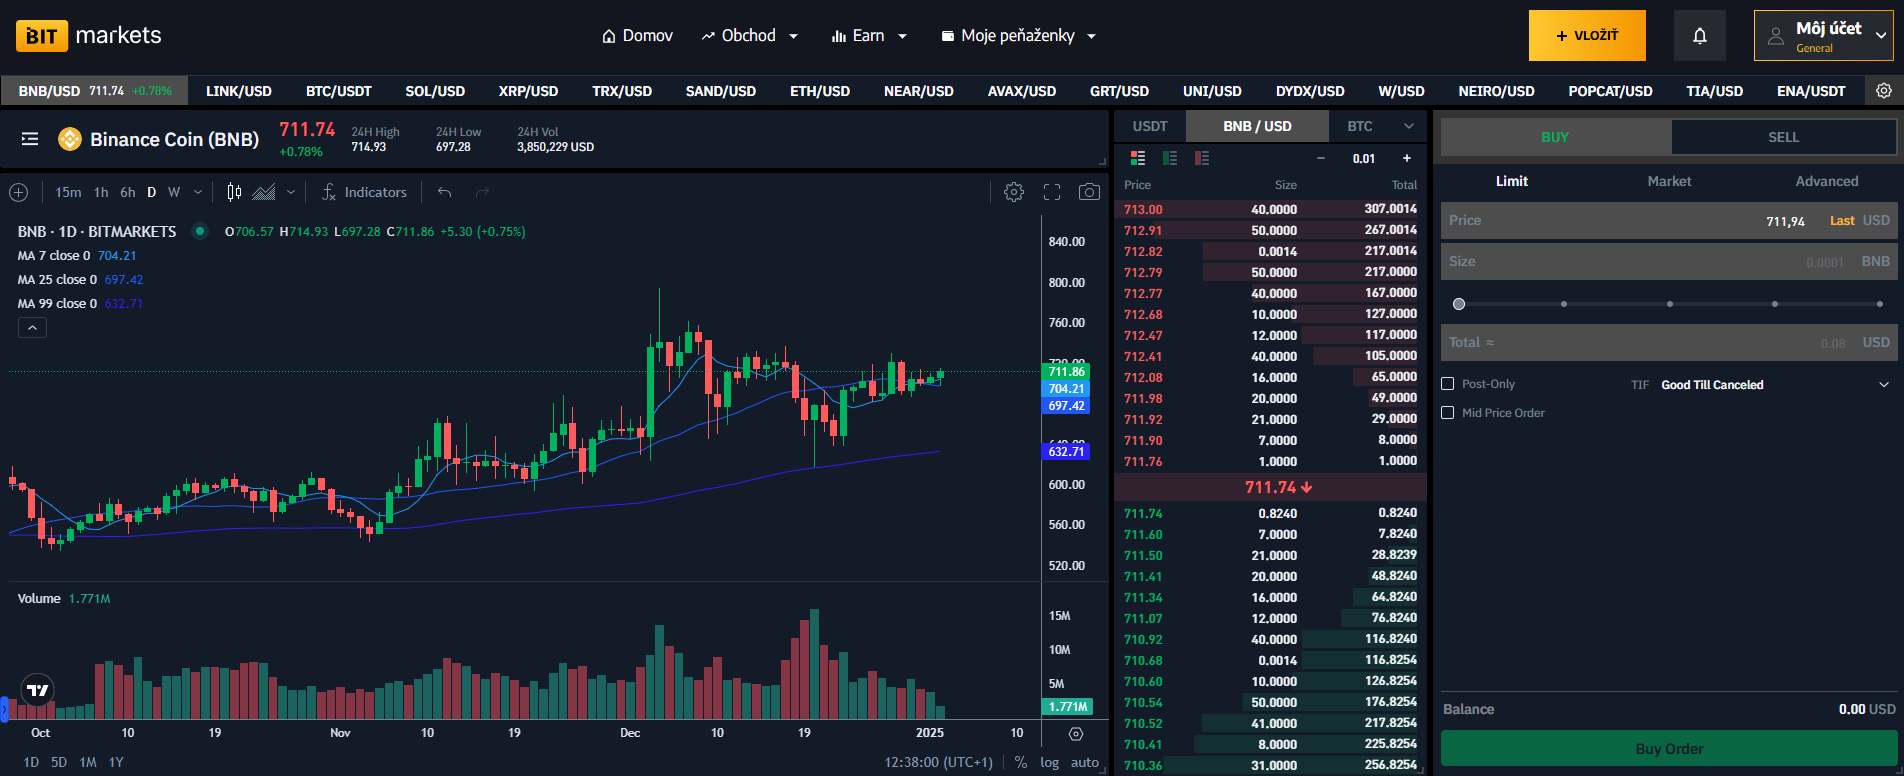Tick the Mid Price Order checkbox
Image resolution: width=1904 pixels, height=776 pixels.
pyautogui.click(x=1447, y=413)
